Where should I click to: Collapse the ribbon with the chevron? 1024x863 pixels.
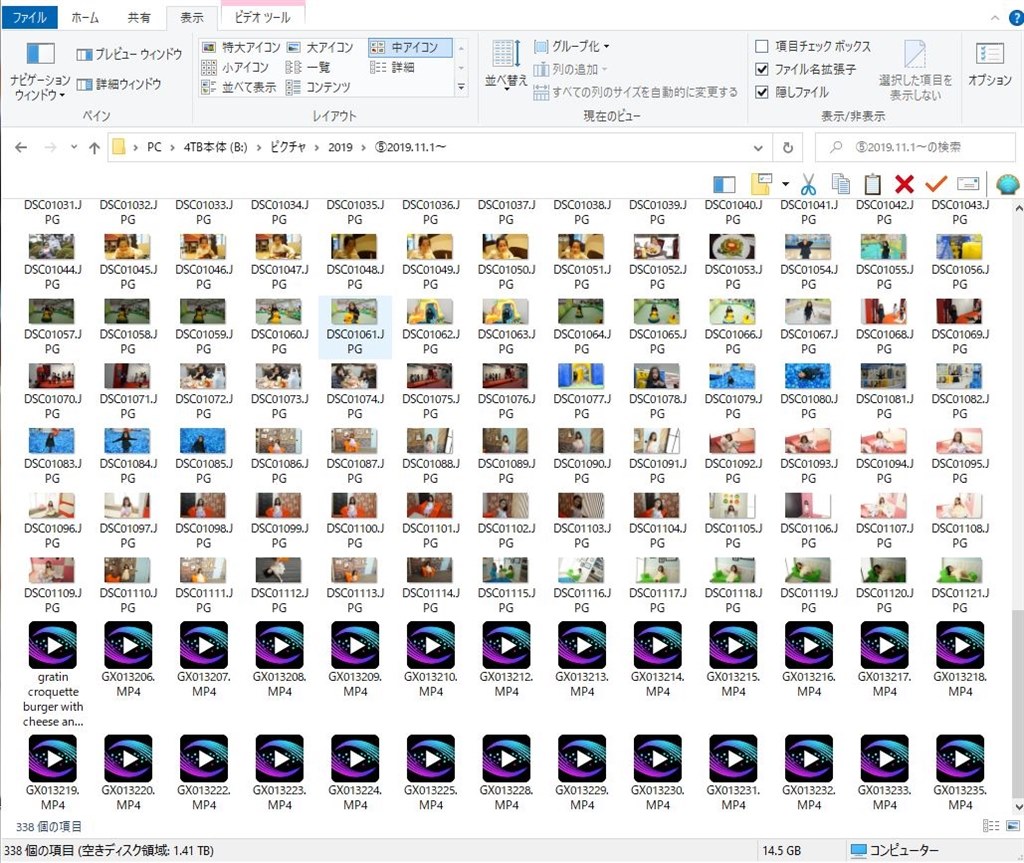[995, 18]
